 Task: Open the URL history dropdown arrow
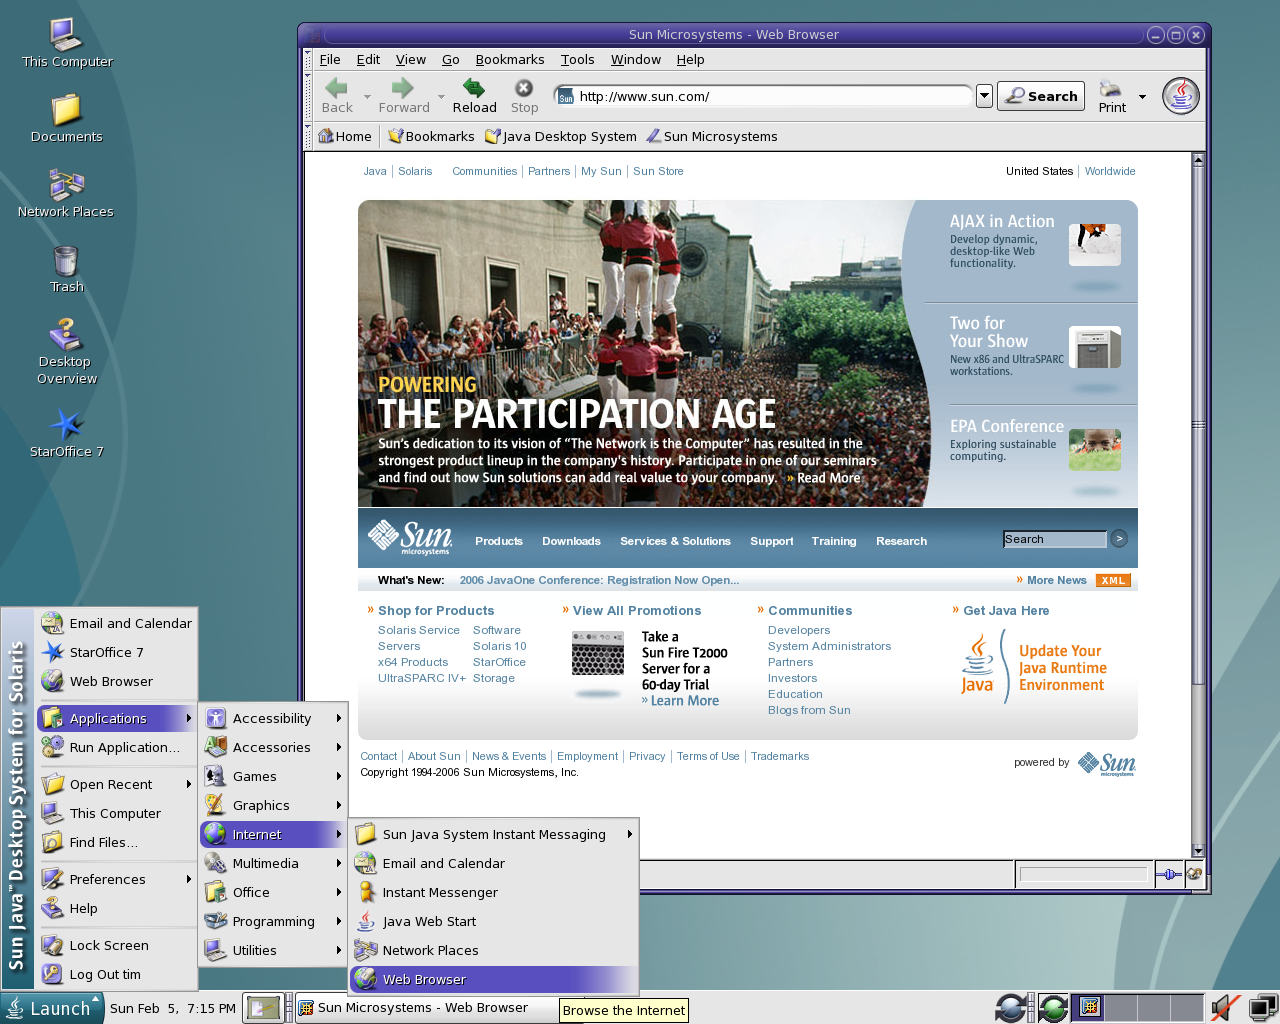click(984, 96)
